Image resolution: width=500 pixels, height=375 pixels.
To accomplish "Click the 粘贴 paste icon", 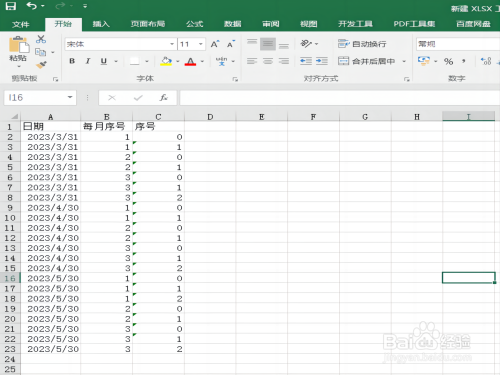I will click(19, 45).
